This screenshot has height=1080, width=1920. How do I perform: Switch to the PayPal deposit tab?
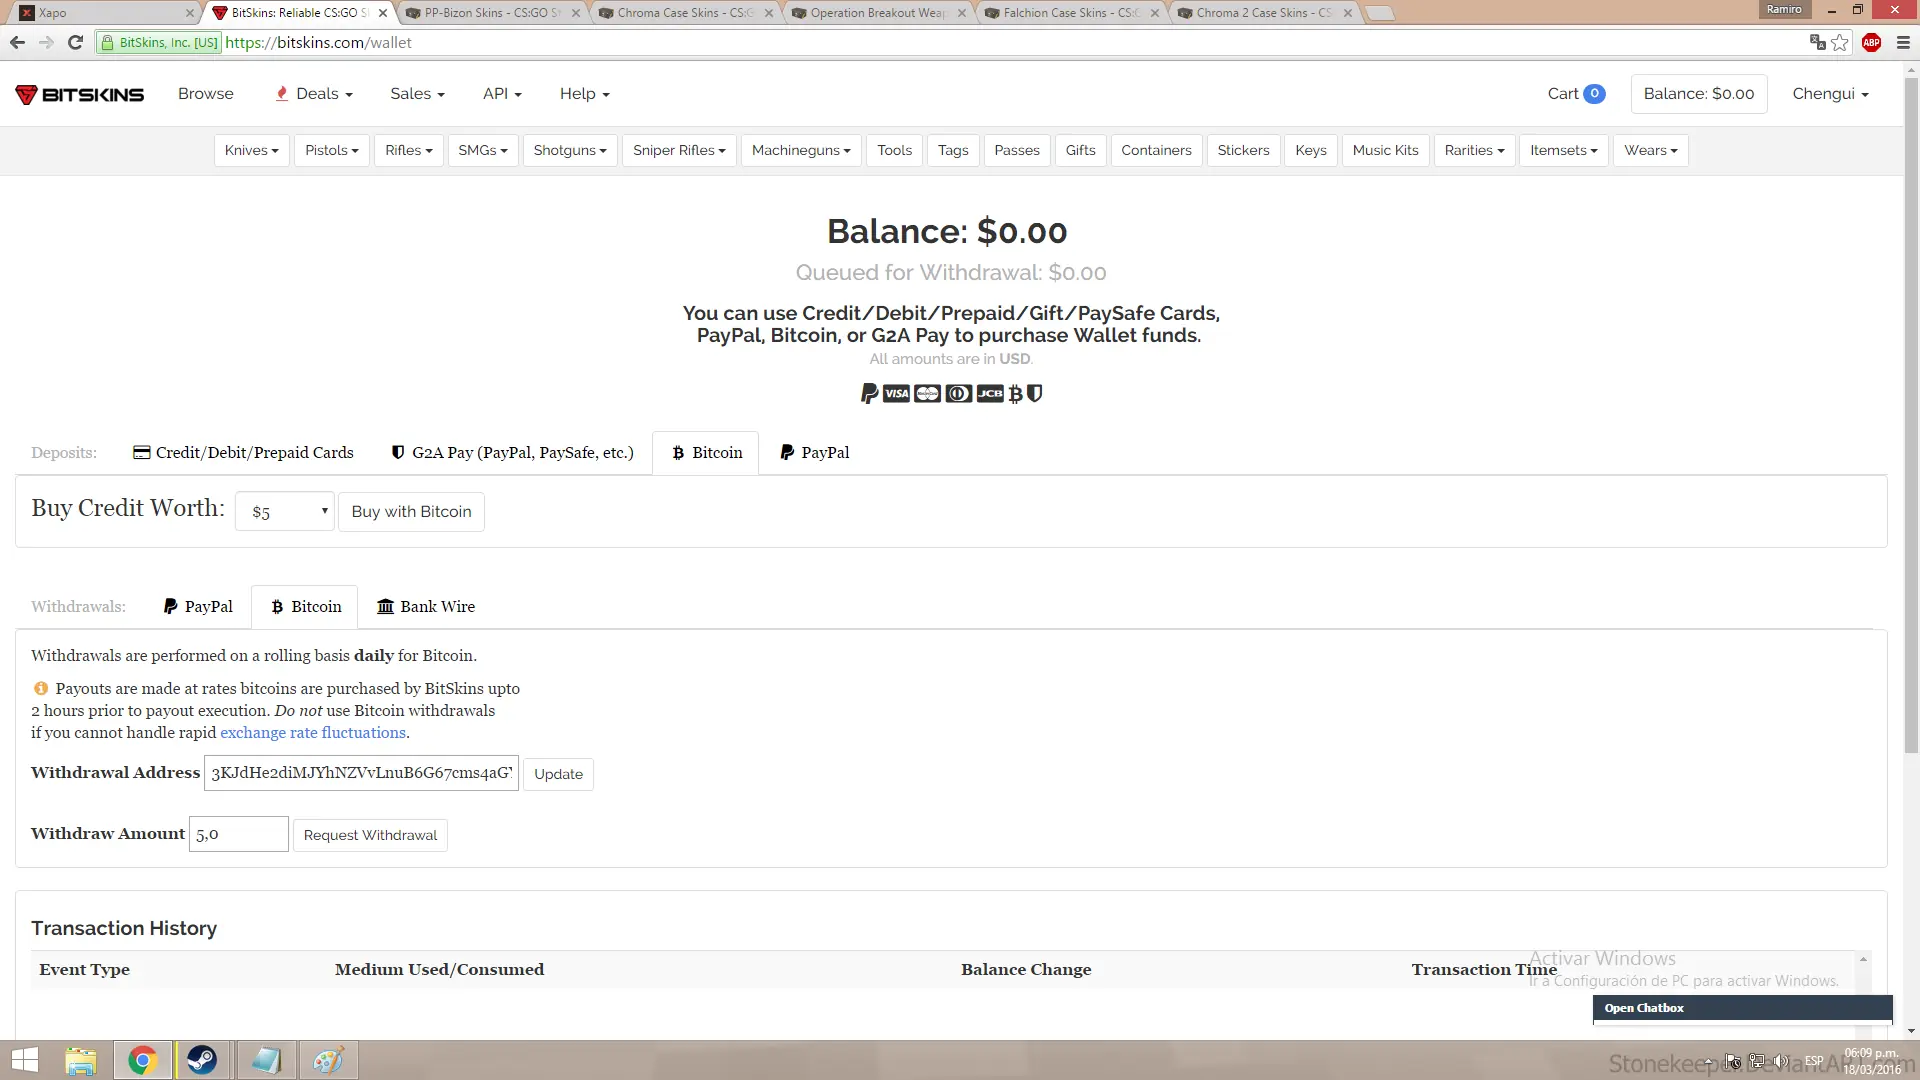pyautogui.click(x=814, y=453)
